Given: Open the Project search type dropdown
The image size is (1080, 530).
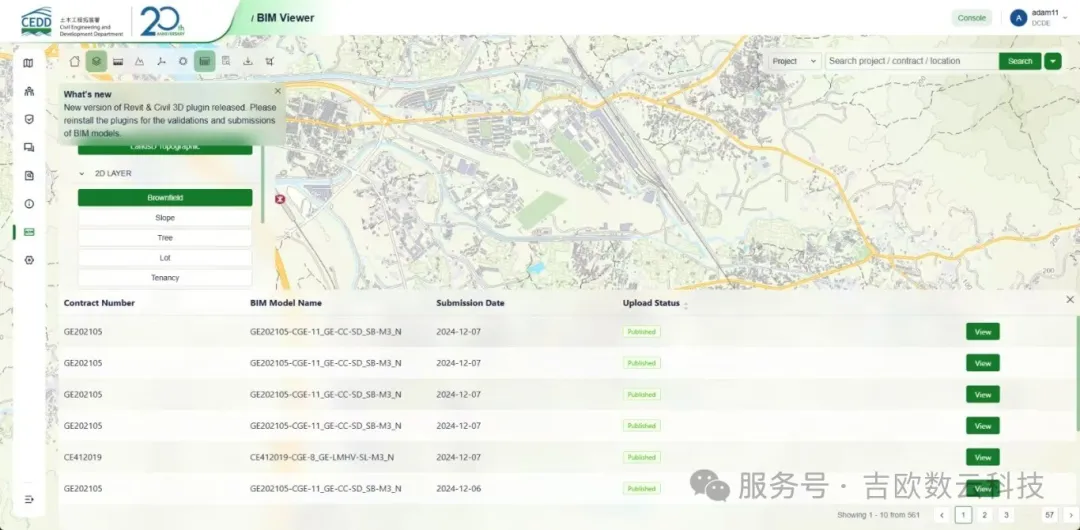Looking at the screenshot, I should (x=795, y=61).
